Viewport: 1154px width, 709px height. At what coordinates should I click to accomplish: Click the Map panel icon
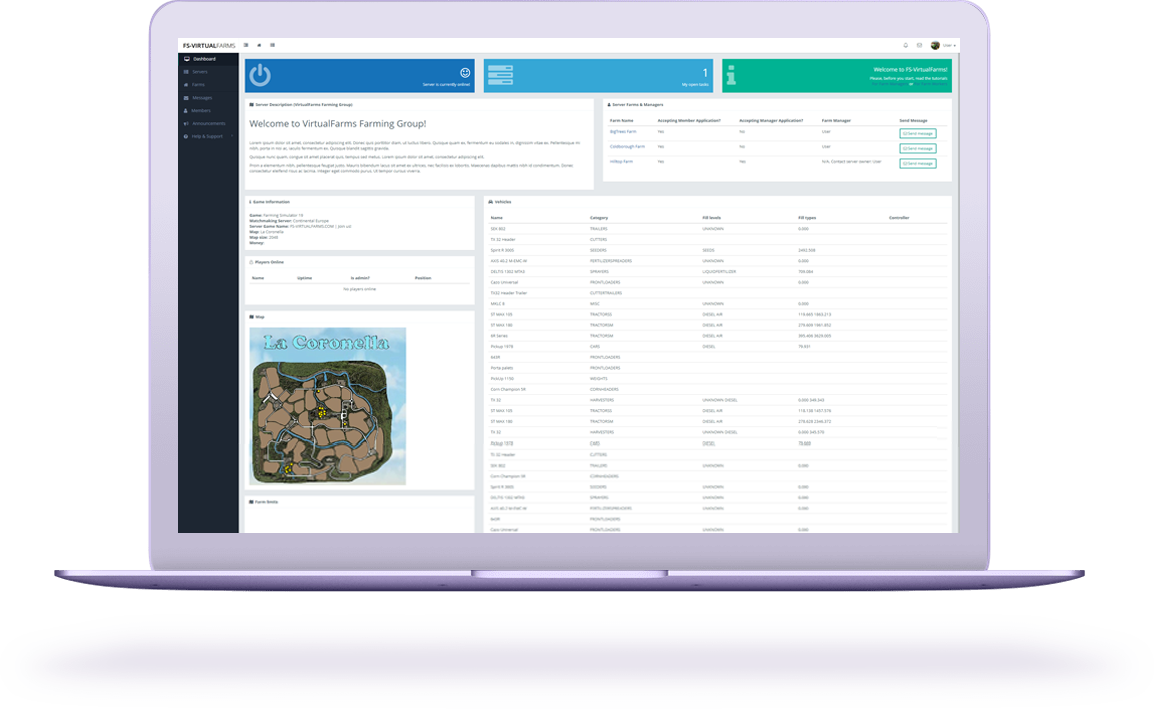pos(252,317)
